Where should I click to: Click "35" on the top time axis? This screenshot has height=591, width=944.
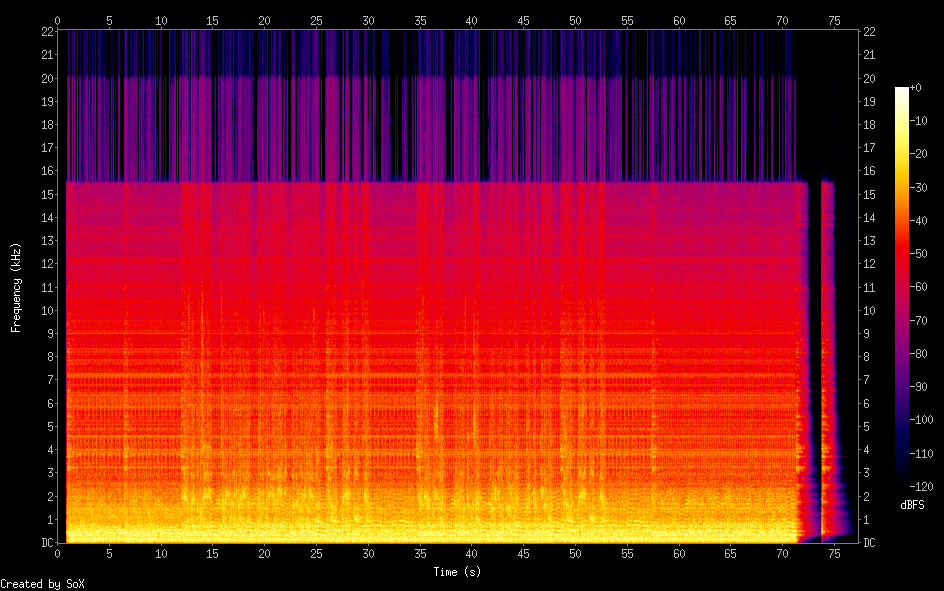(420, 20)
